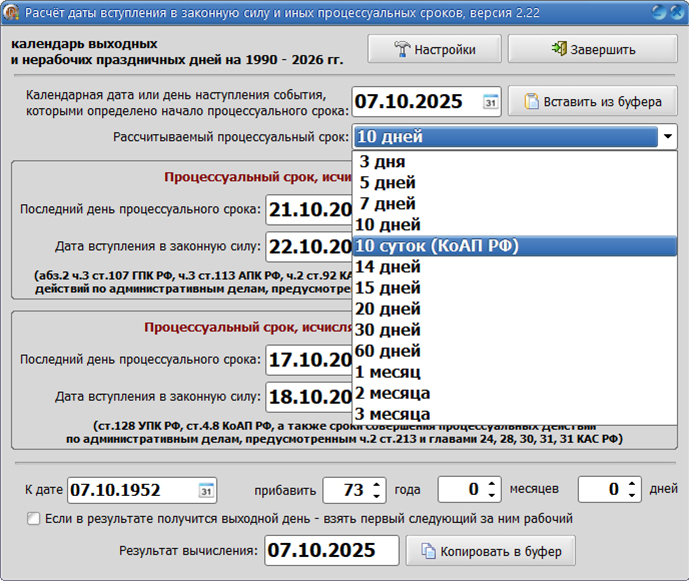
Task: Click the app icon in title bar
Action: pyautogui.click(x=12, y=12)
